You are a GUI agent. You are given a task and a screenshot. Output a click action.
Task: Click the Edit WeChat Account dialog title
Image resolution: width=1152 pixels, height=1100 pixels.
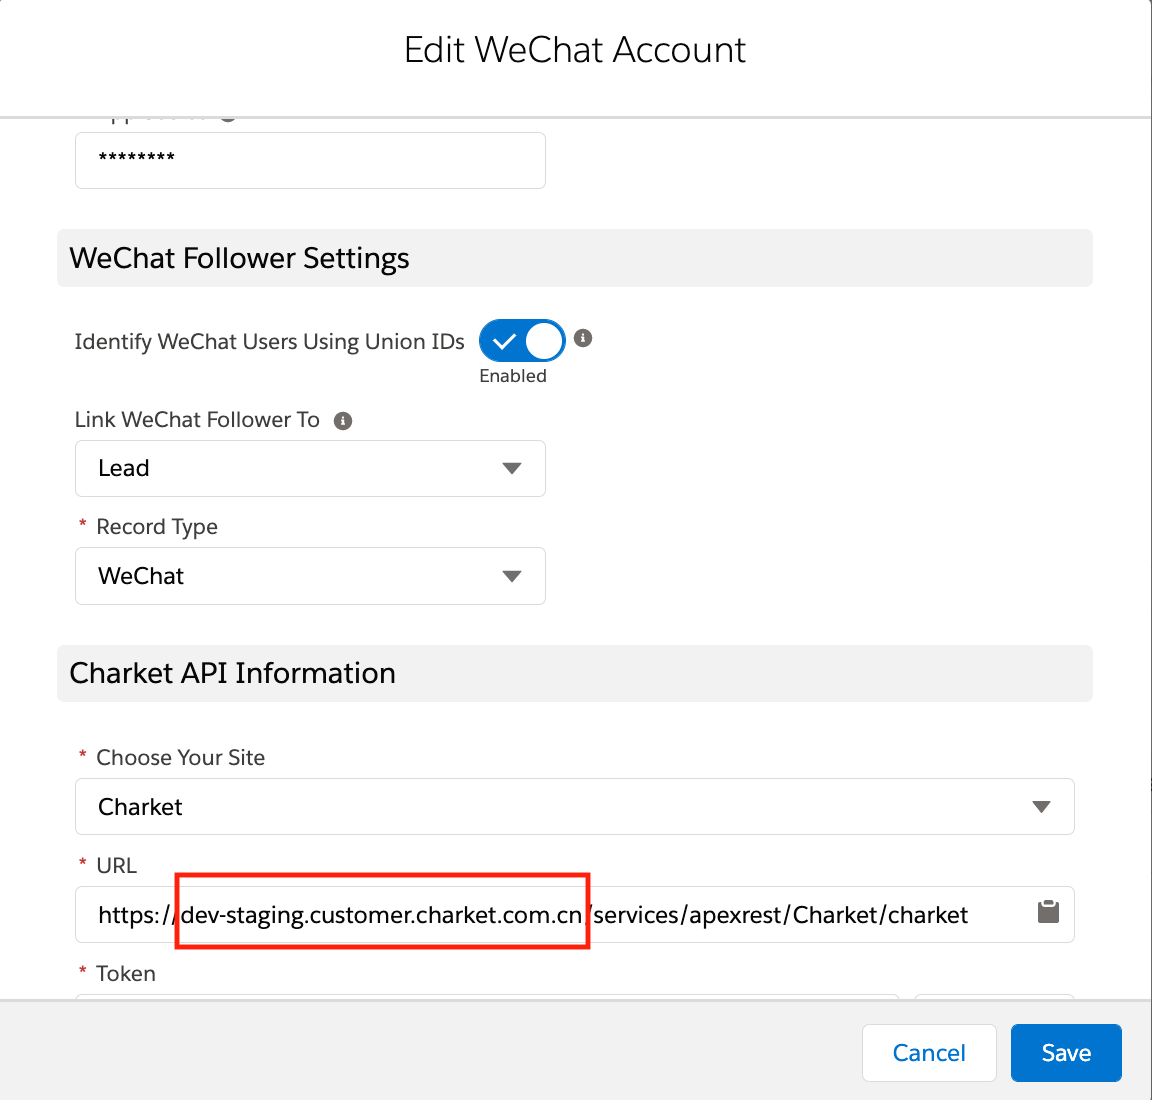pos(575,50)
